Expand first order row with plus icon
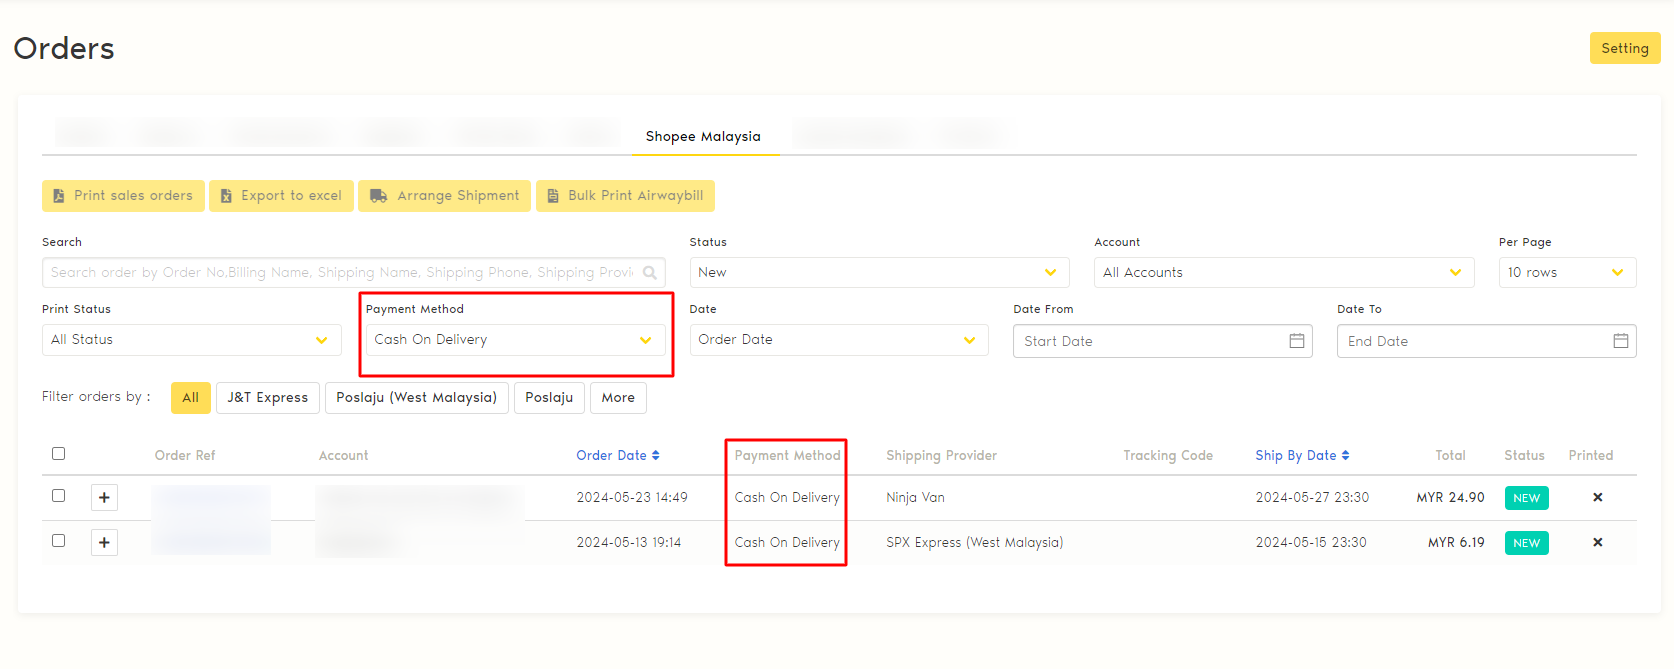The height and width of the screenshot is (669, 1674). click(x=104, y=497)
